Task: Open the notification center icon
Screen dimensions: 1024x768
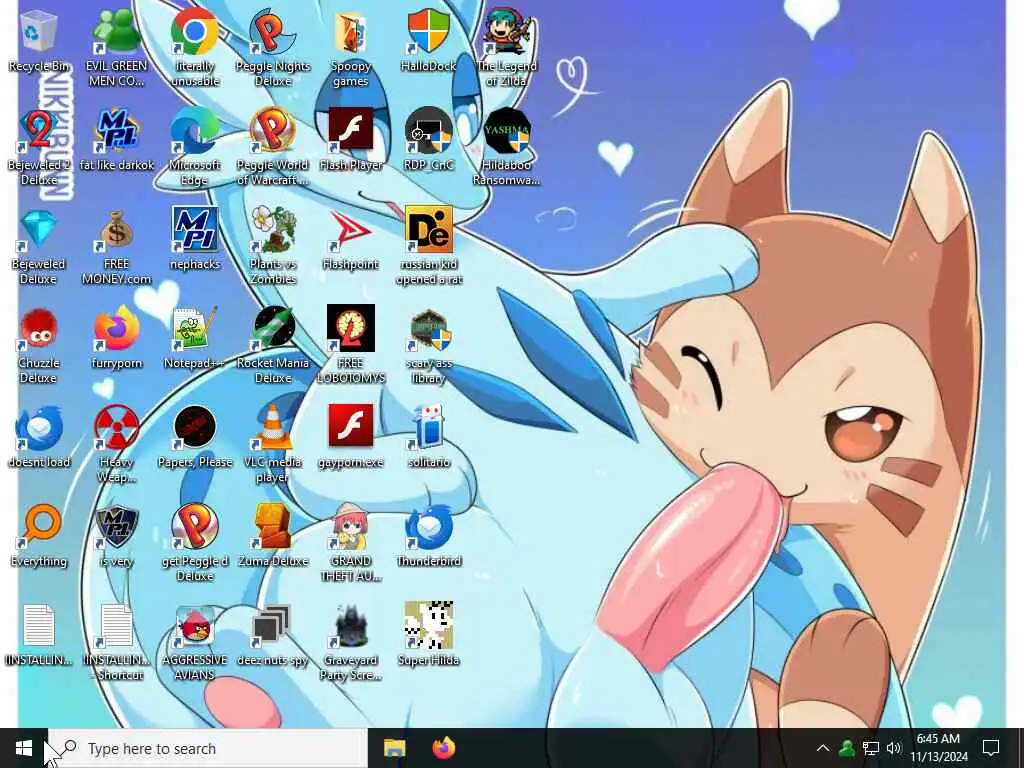Action: [991, 748]
